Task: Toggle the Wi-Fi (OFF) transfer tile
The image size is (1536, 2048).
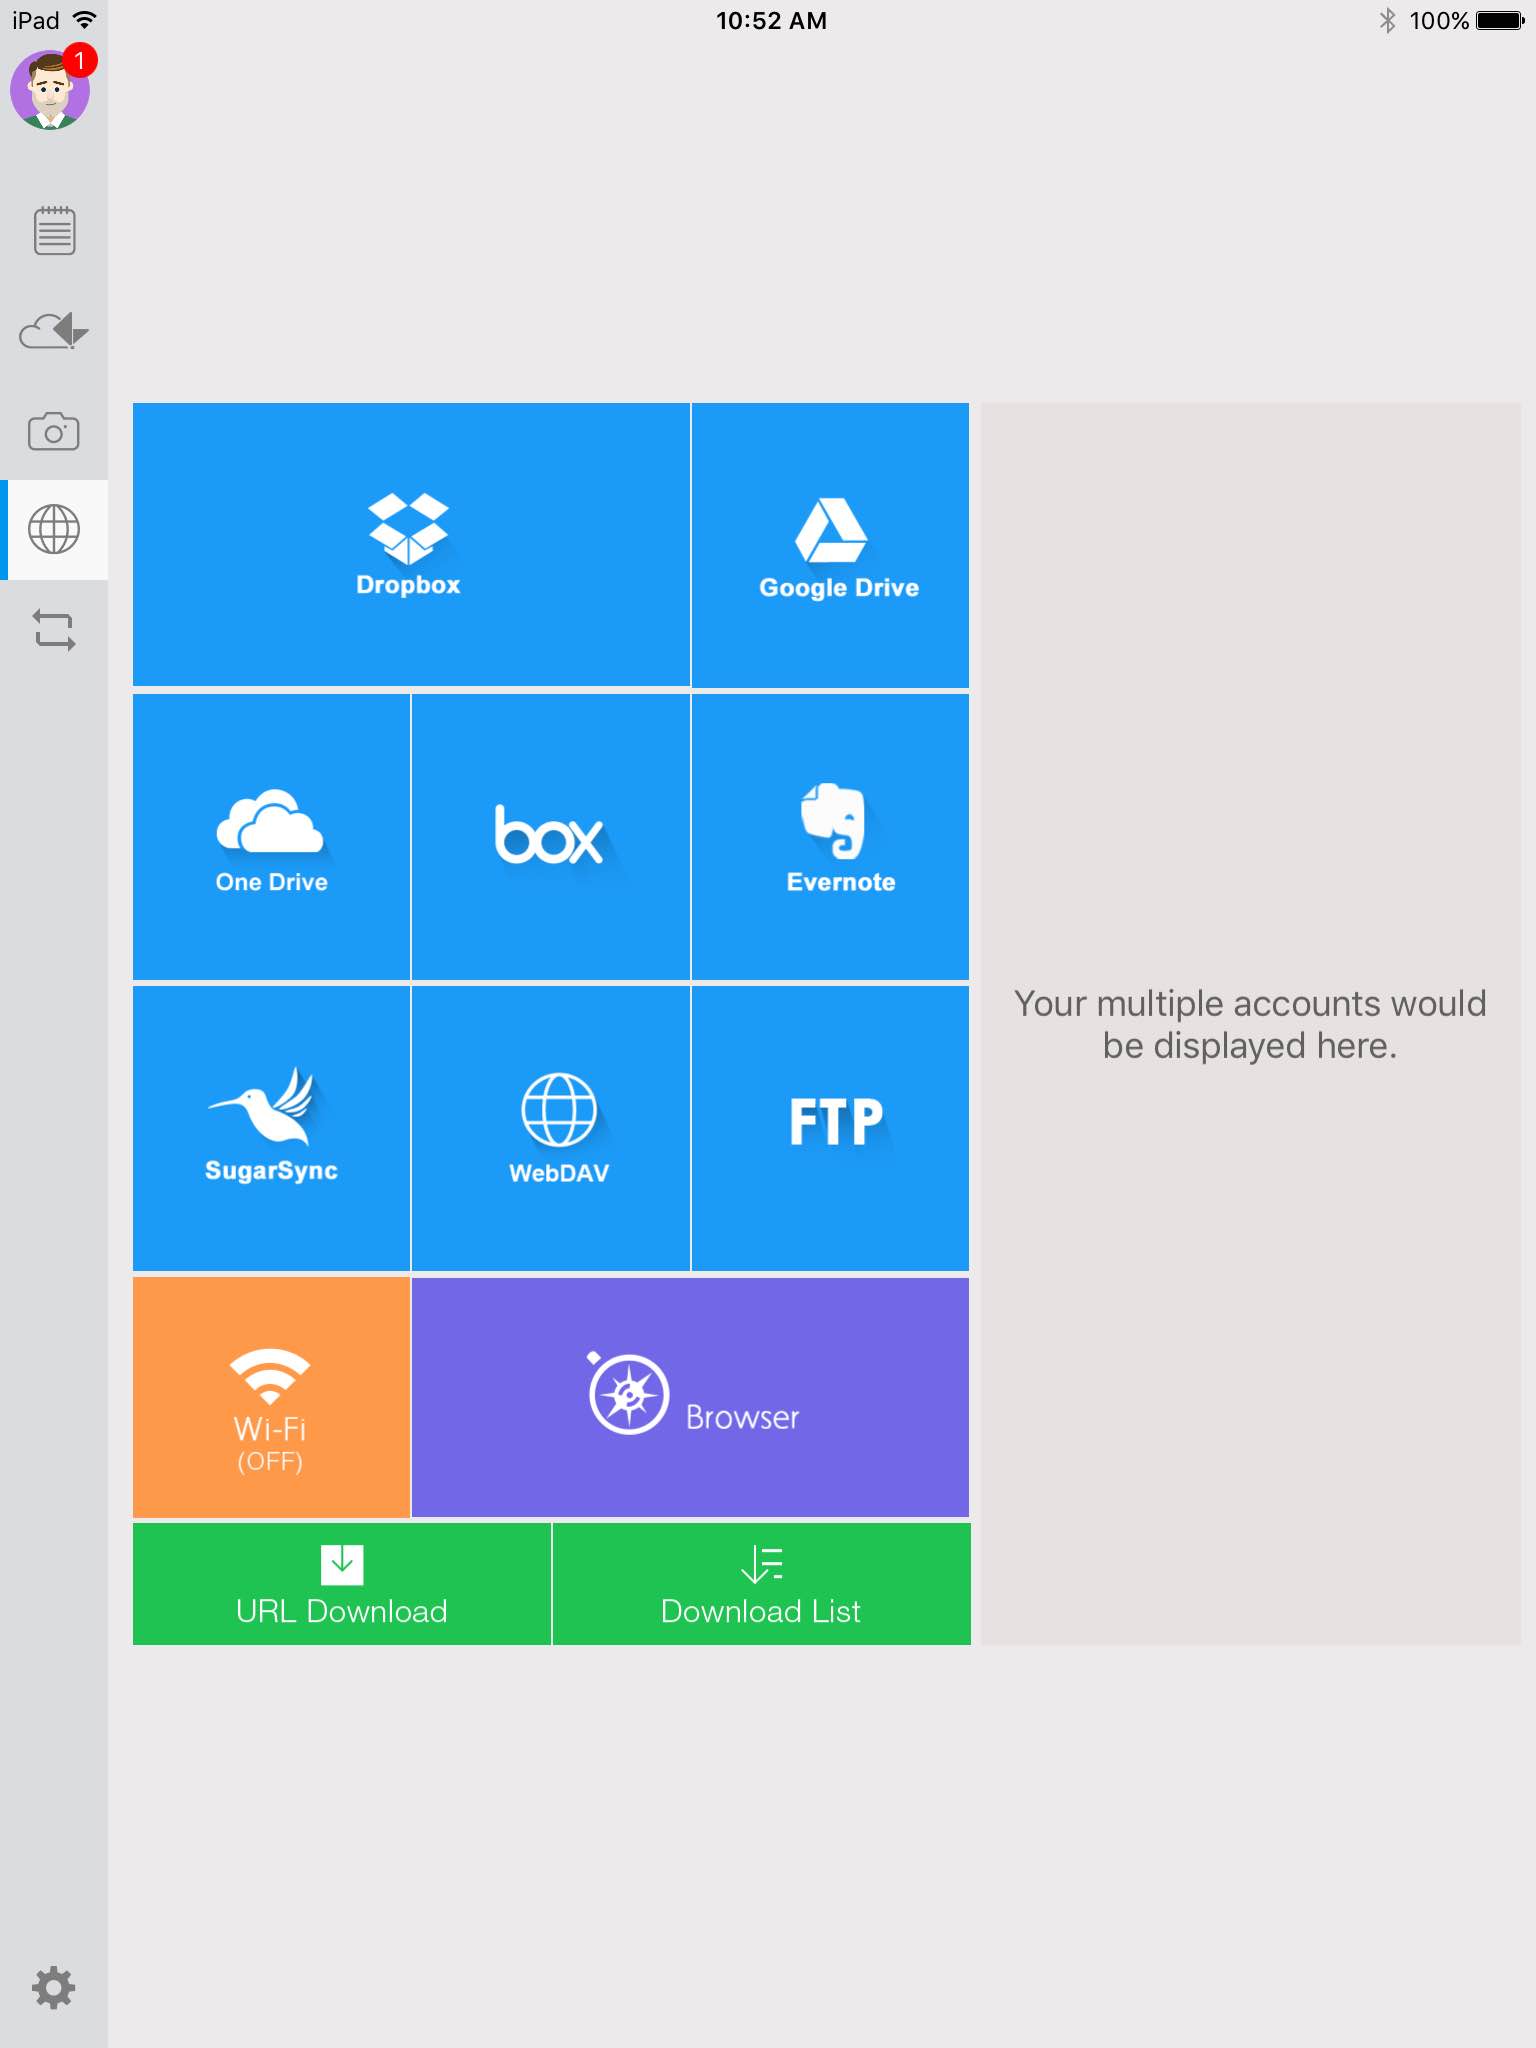Action: point(271,1397)
